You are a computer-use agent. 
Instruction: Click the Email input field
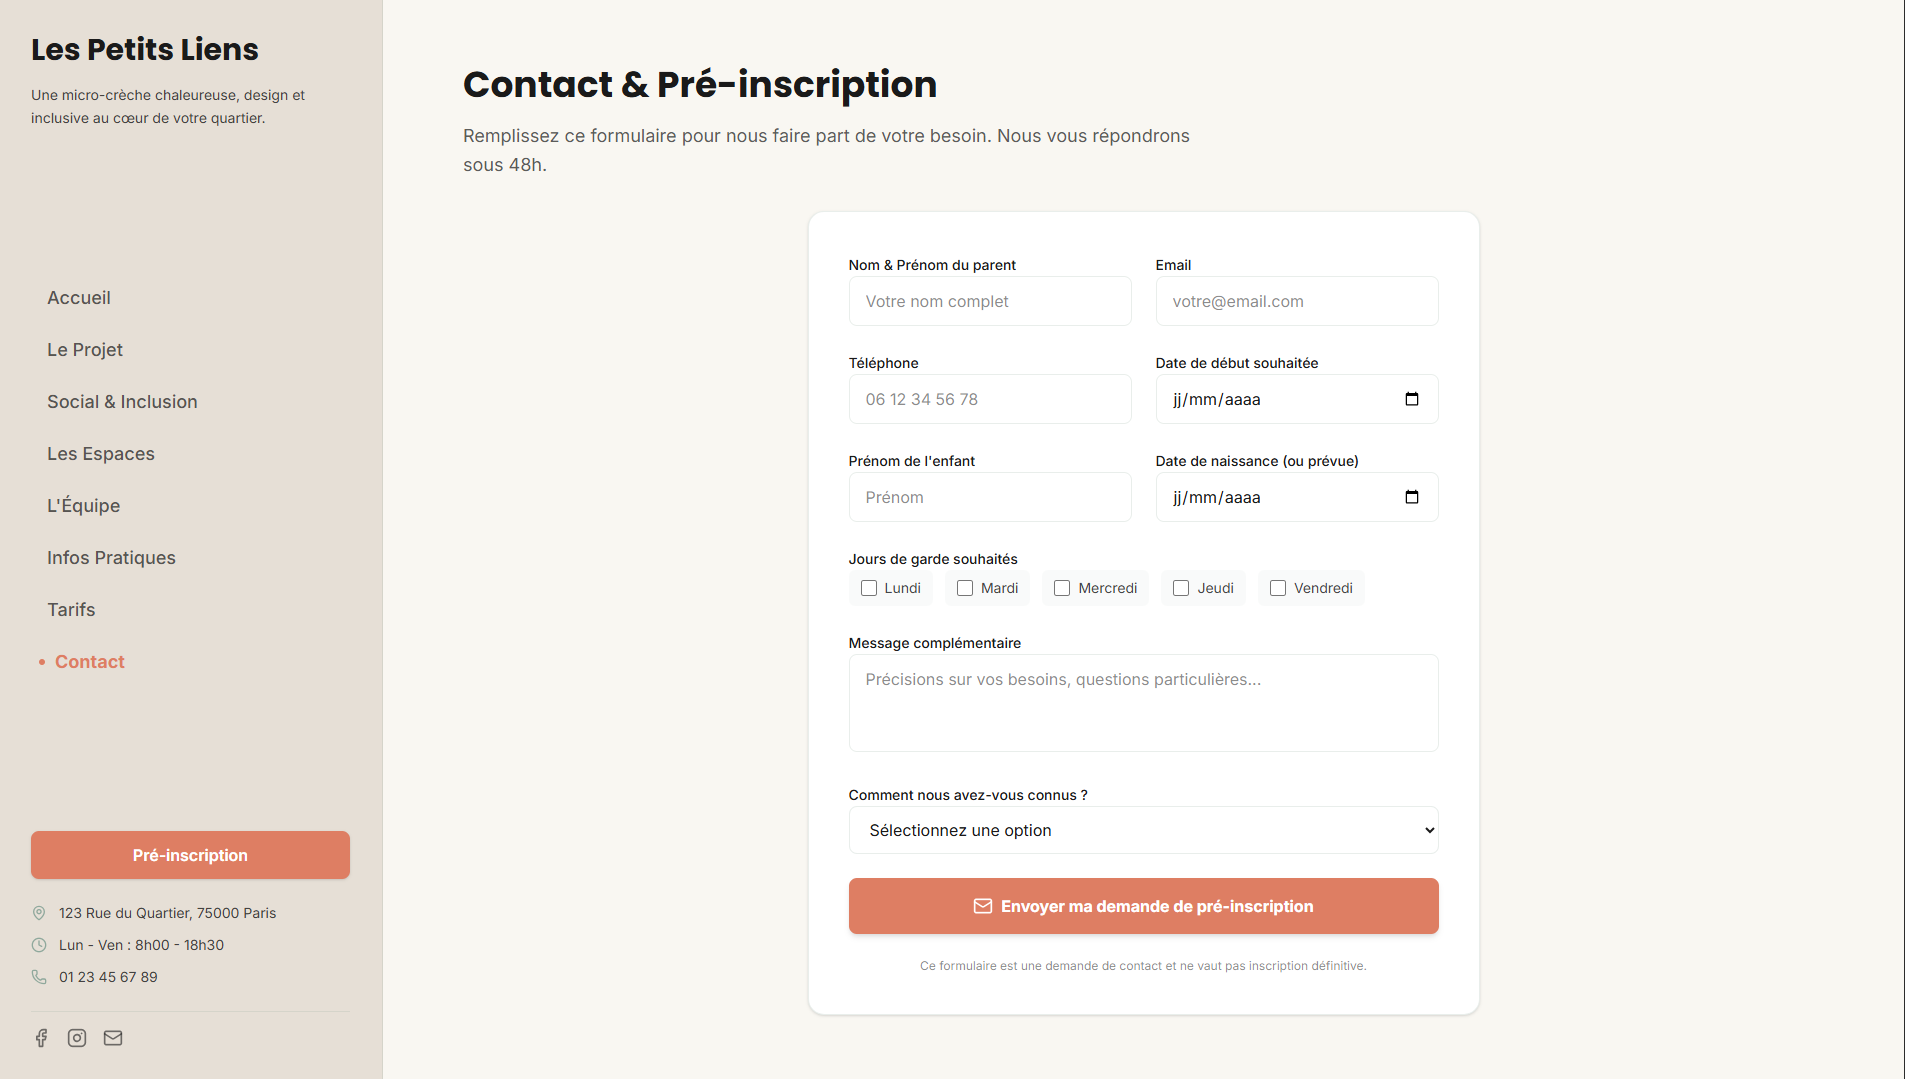pos(1296,301)
